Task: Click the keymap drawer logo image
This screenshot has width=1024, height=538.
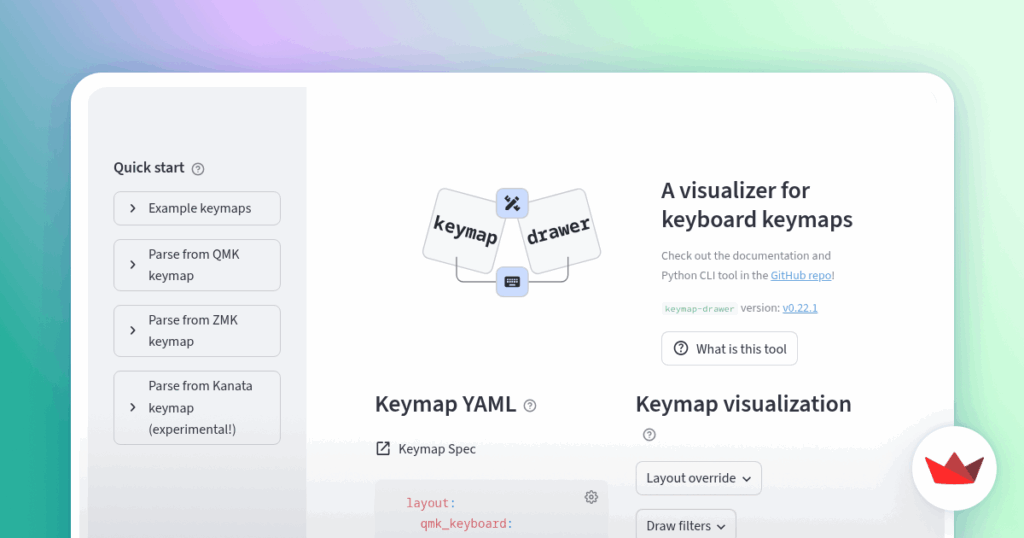Action: [512, 242]
